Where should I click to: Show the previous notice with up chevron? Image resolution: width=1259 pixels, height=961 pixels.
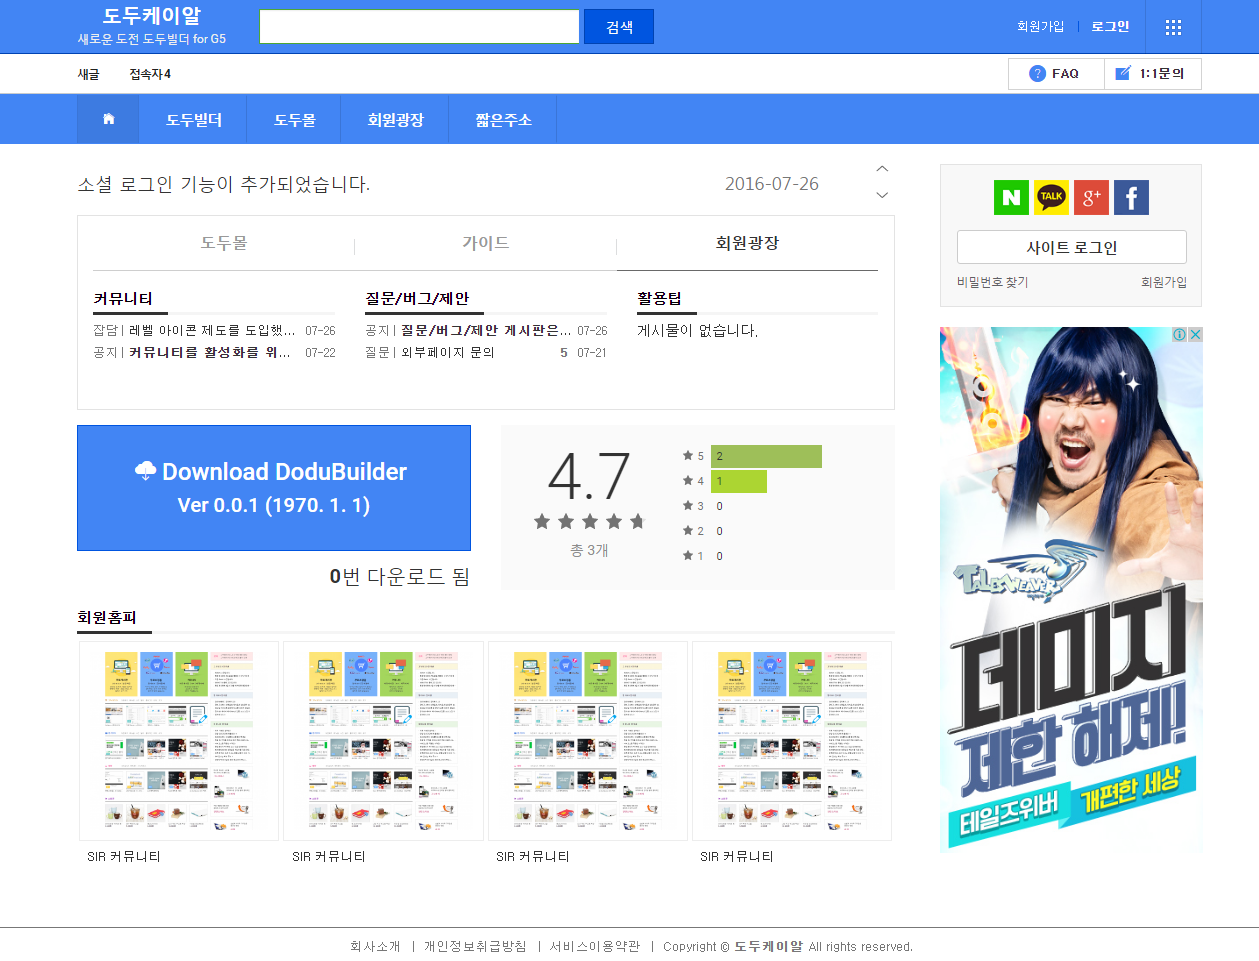click(882, 169)
